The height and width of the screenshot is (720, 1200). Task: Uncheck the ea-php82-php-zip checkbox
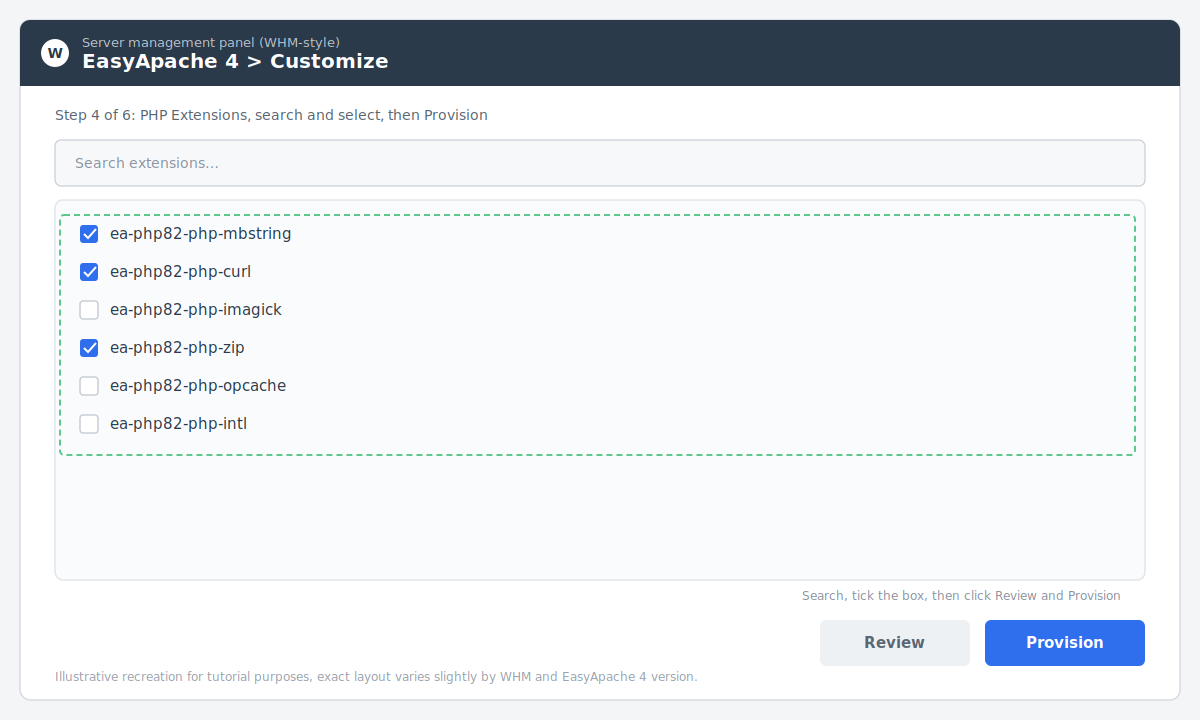click(x=89, y=348)
